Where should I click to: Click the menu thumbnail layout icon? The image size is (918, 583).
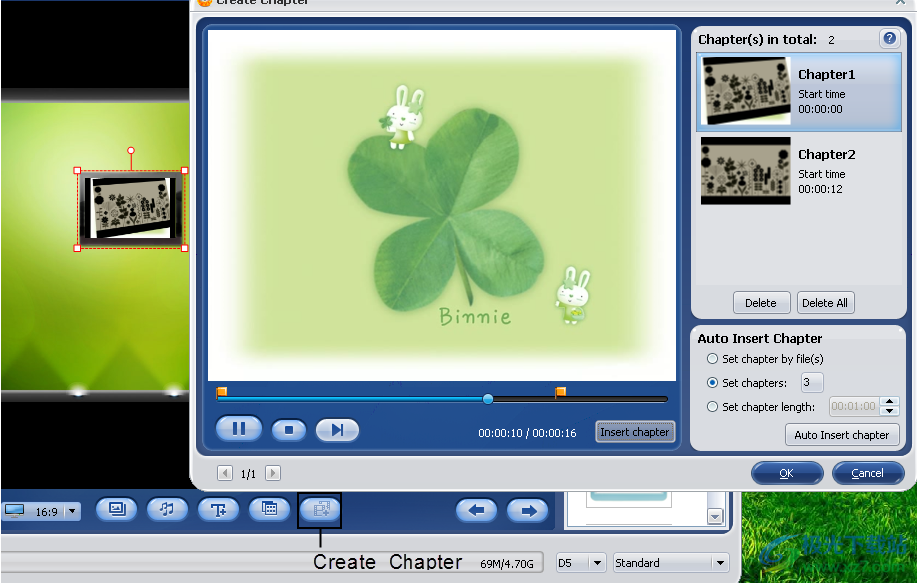pos(269,509)
